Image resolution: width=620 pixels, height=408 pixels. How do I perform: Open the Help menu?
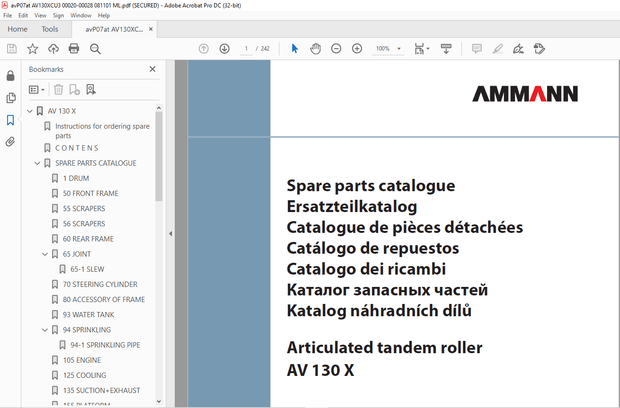(104, 15)
